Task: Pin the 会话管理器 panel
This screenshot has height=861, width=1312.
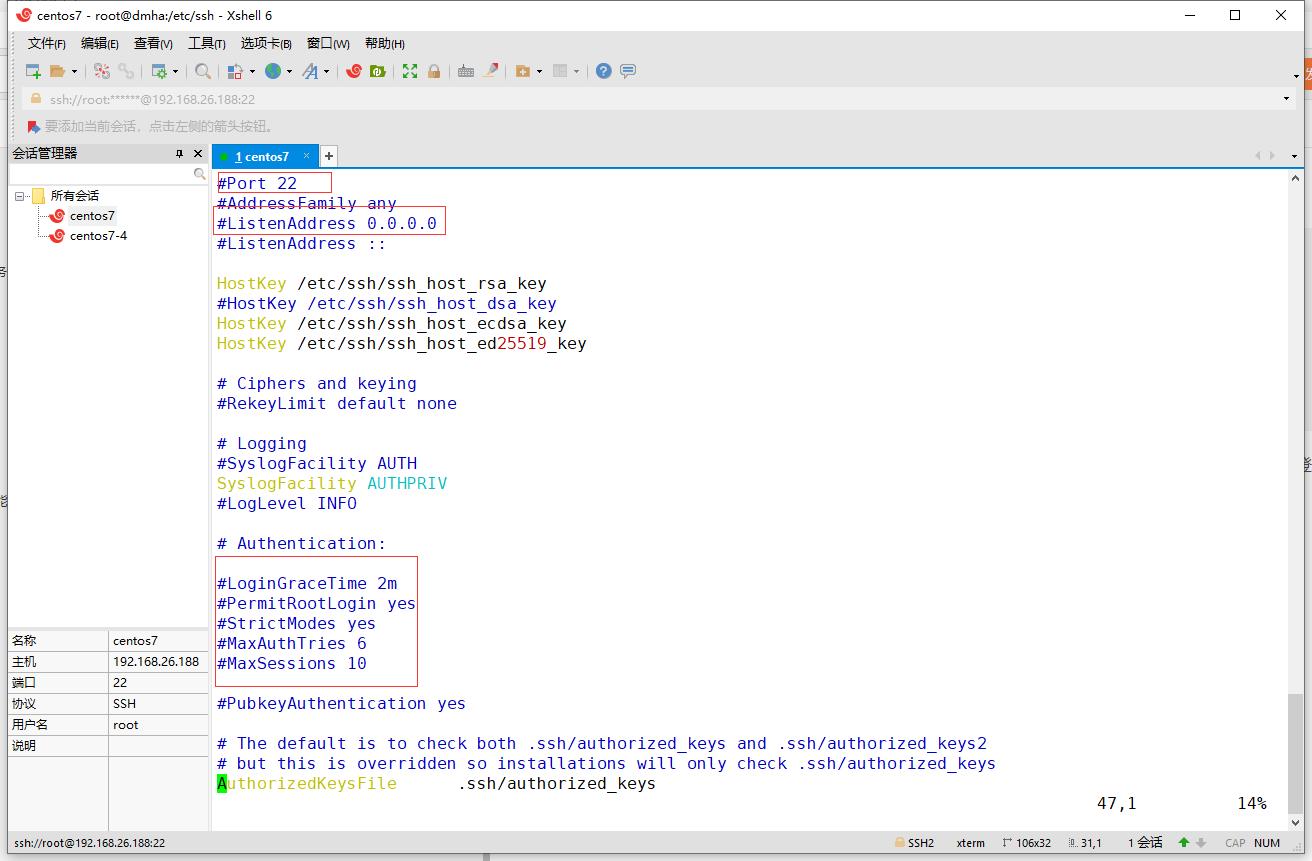Action: coord(179,153)
